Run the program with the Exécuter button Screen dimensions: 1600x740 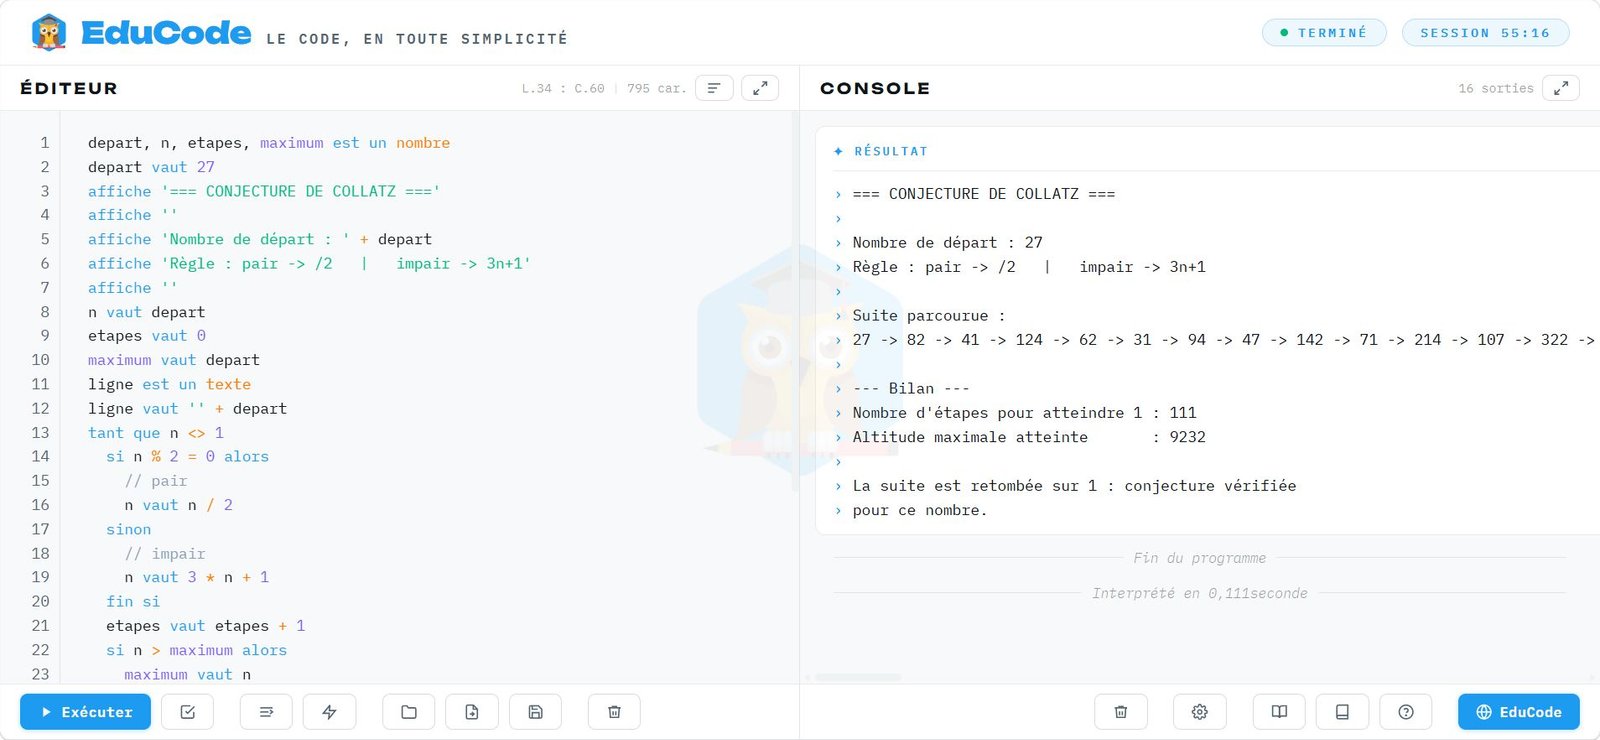click(85, 712)
